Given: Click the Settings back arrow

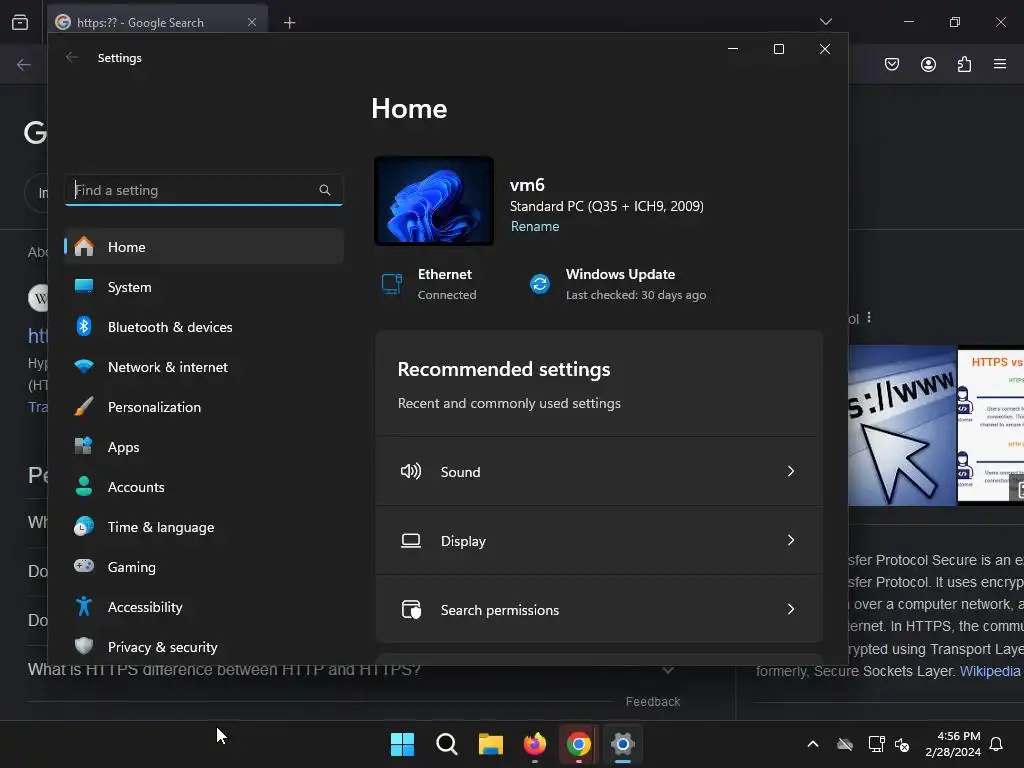Looking at the screenshot, I should click(72, 57).
